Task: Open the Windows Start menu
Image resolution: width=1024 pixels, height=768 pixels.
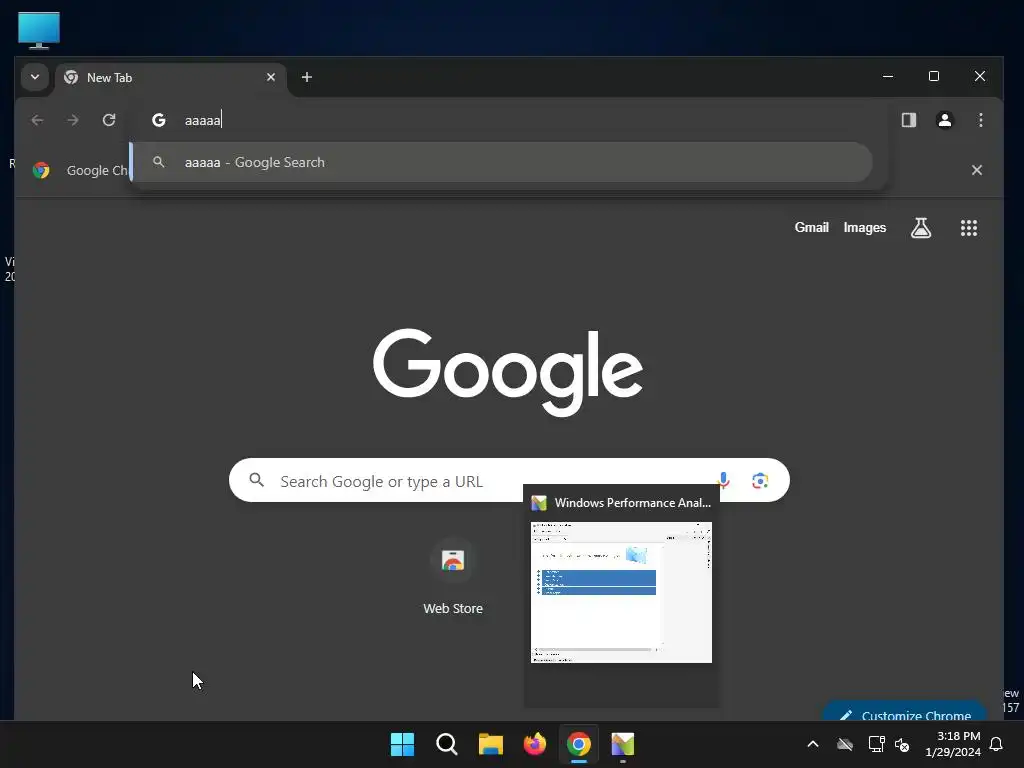Action: tap(402, 744)
